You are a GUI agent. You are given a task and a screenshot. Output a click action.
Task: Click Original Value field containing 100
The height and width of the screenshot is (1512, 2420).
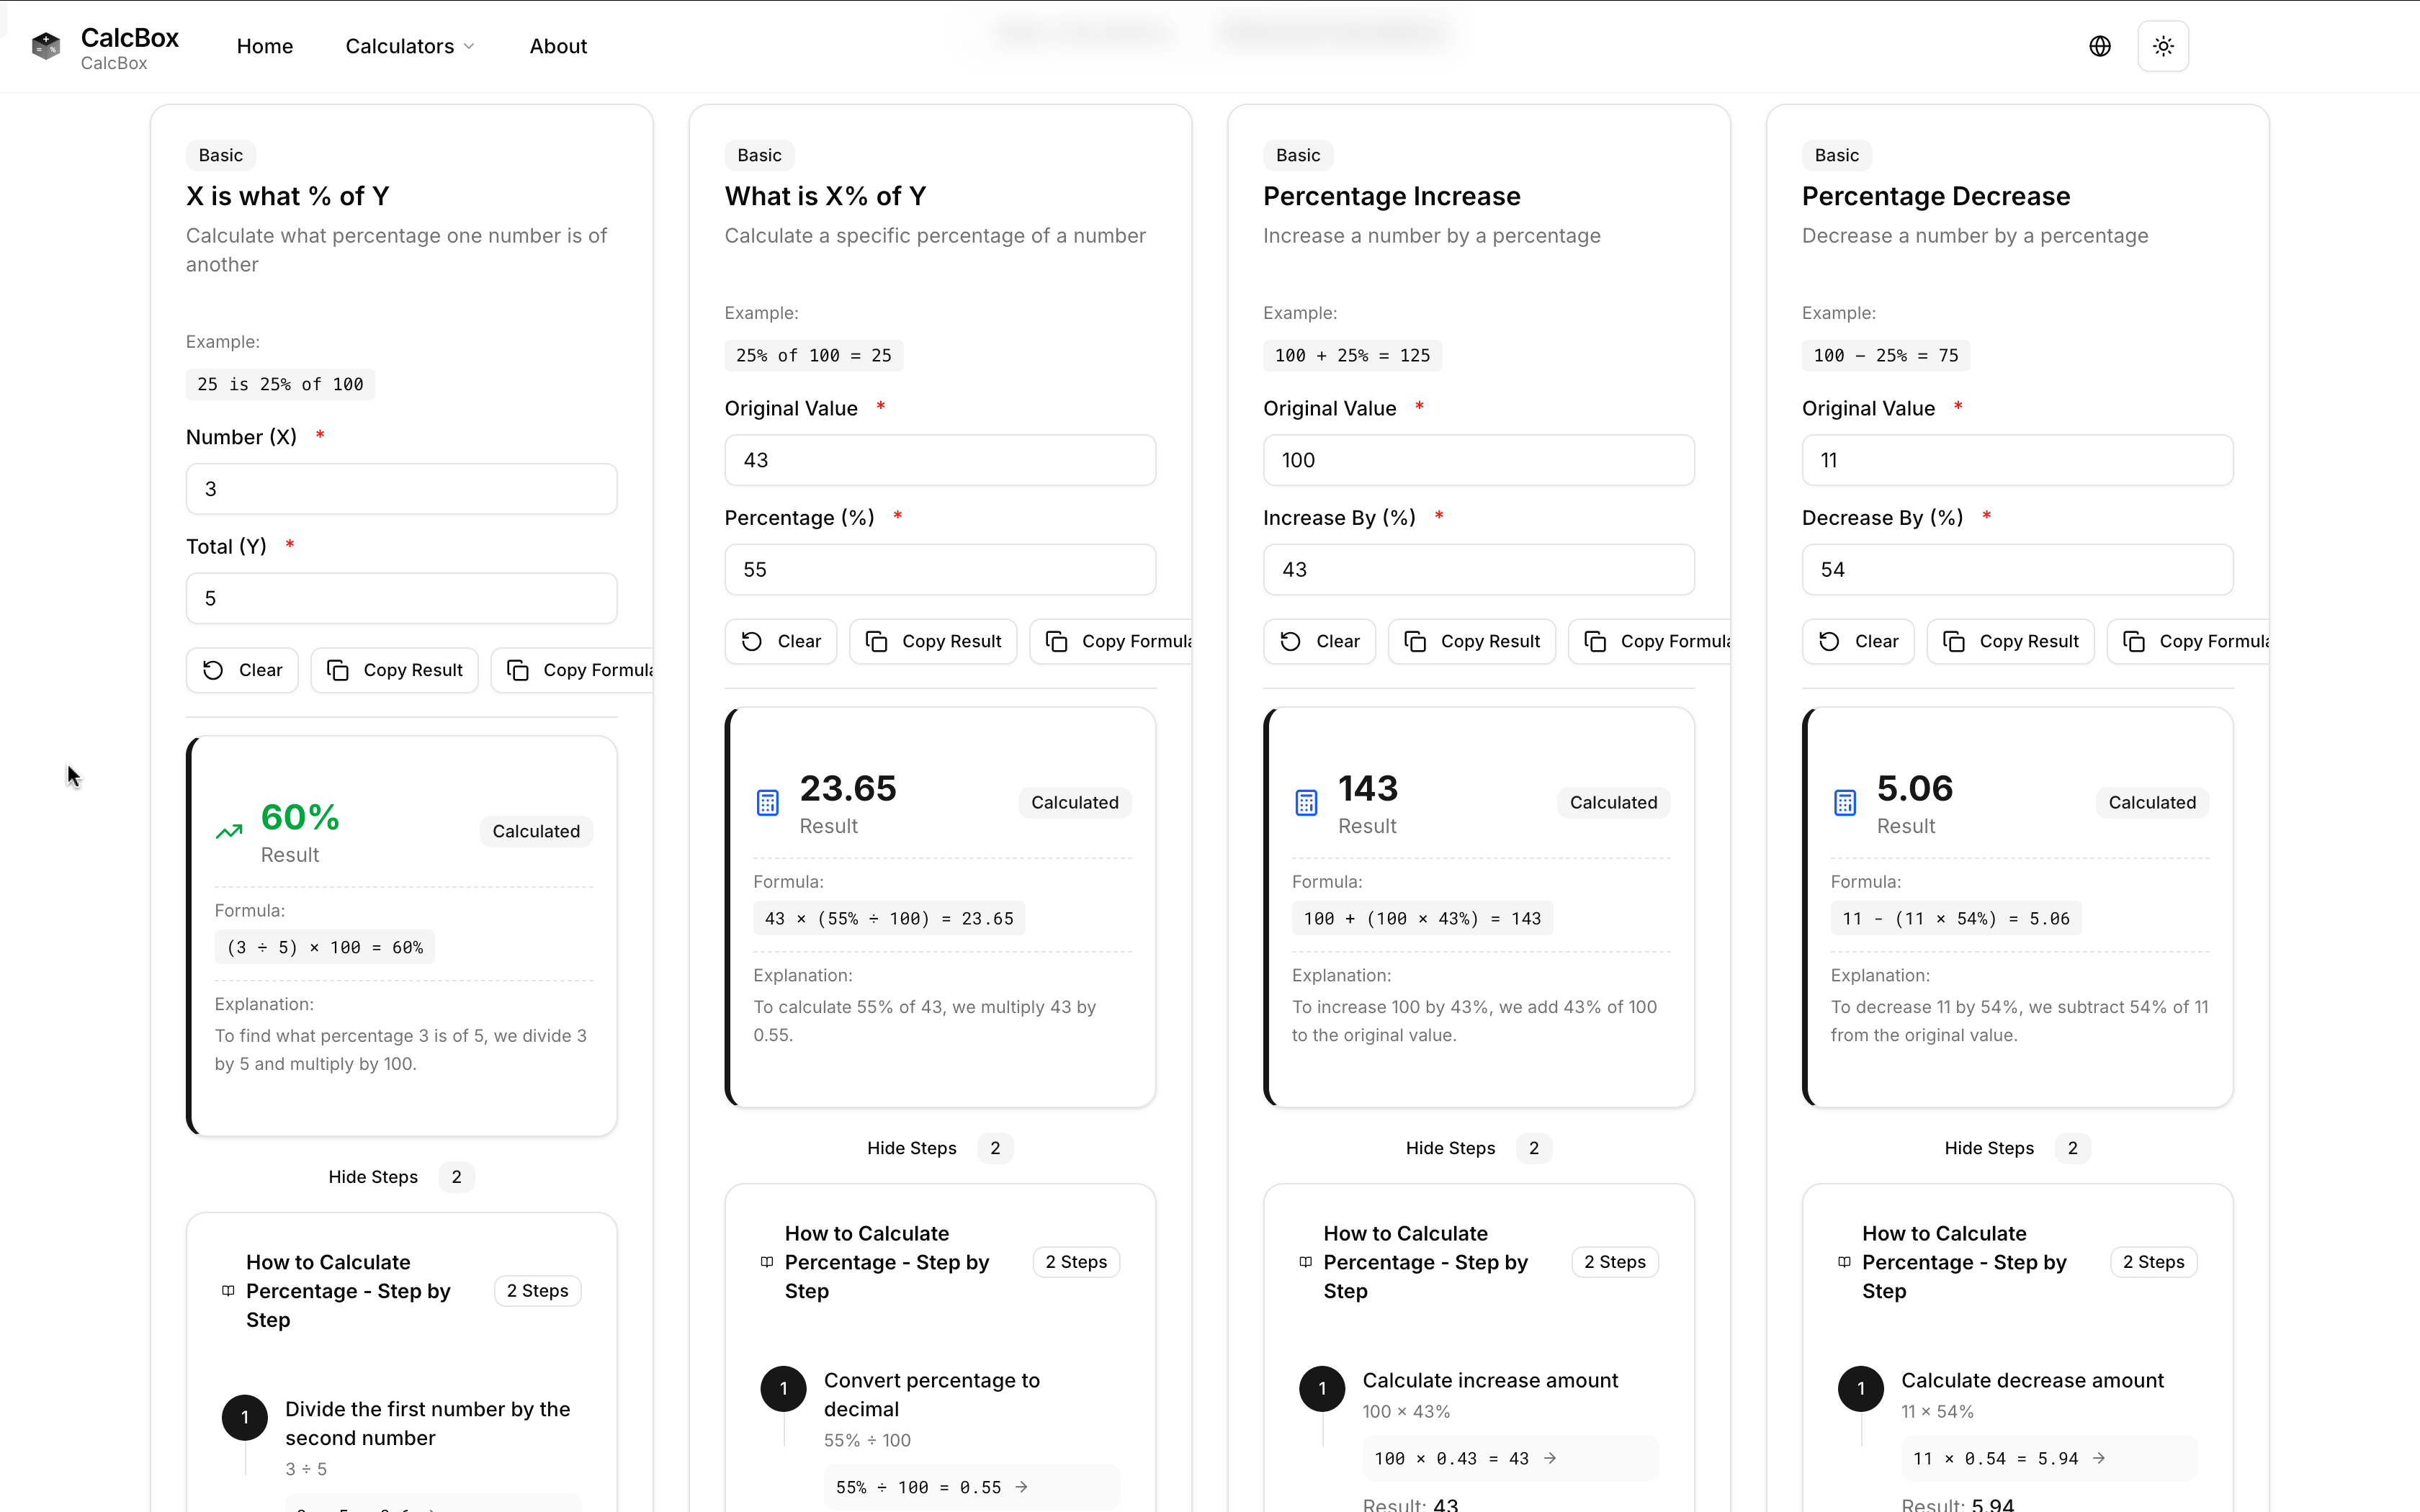(x=1479, y=460)
